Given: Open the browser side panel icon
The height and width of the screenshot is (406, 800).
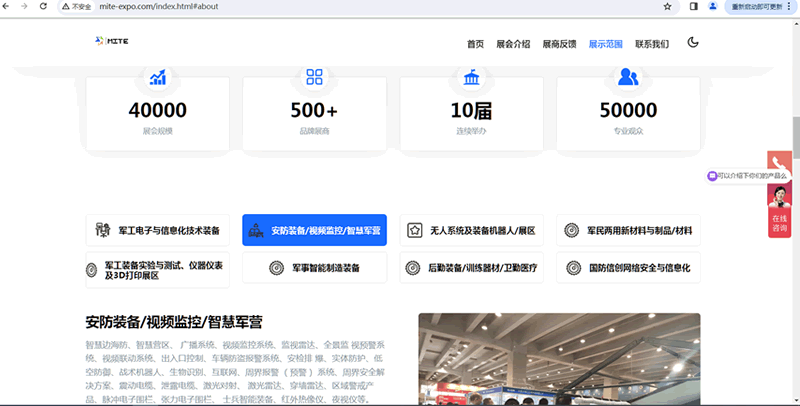Looking at the screenshot, I should click(694, 6).
